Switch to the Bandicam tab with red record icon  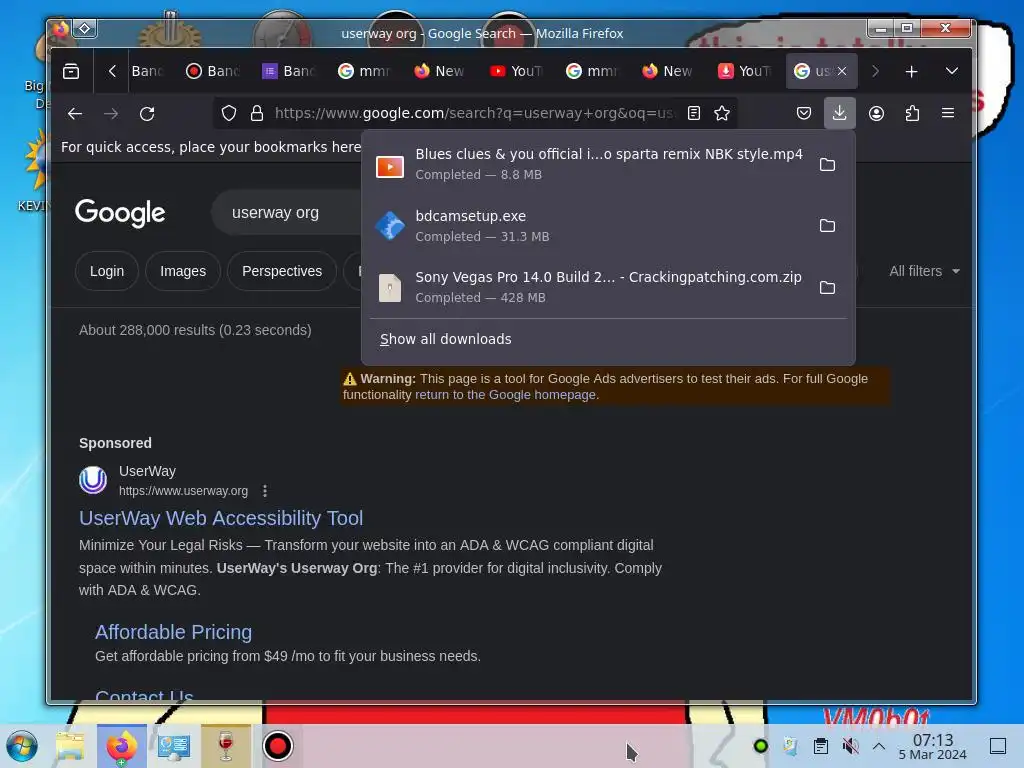click(x=213, y=71)
